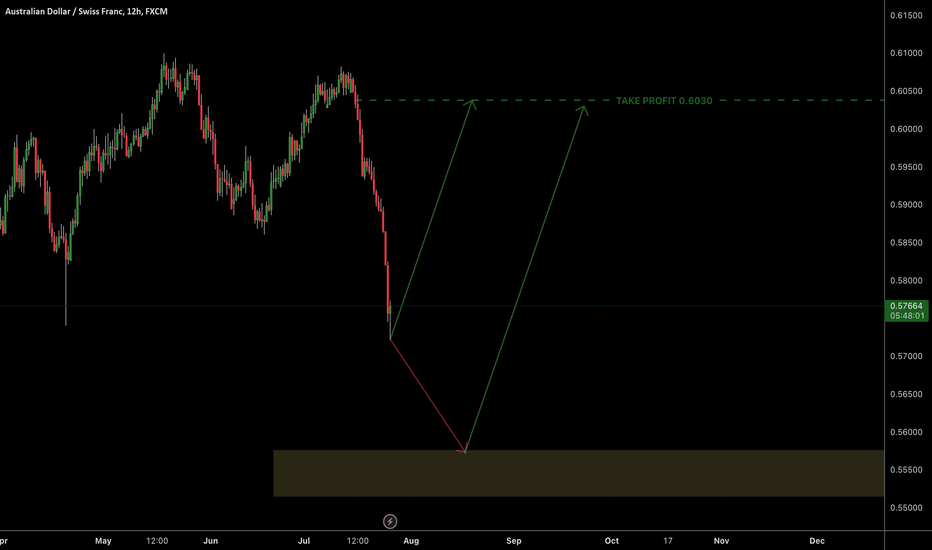The height and width of the screenshot is (550, 932).
Task: Click the 0.60000 price axis label
Action: point(906,129)
